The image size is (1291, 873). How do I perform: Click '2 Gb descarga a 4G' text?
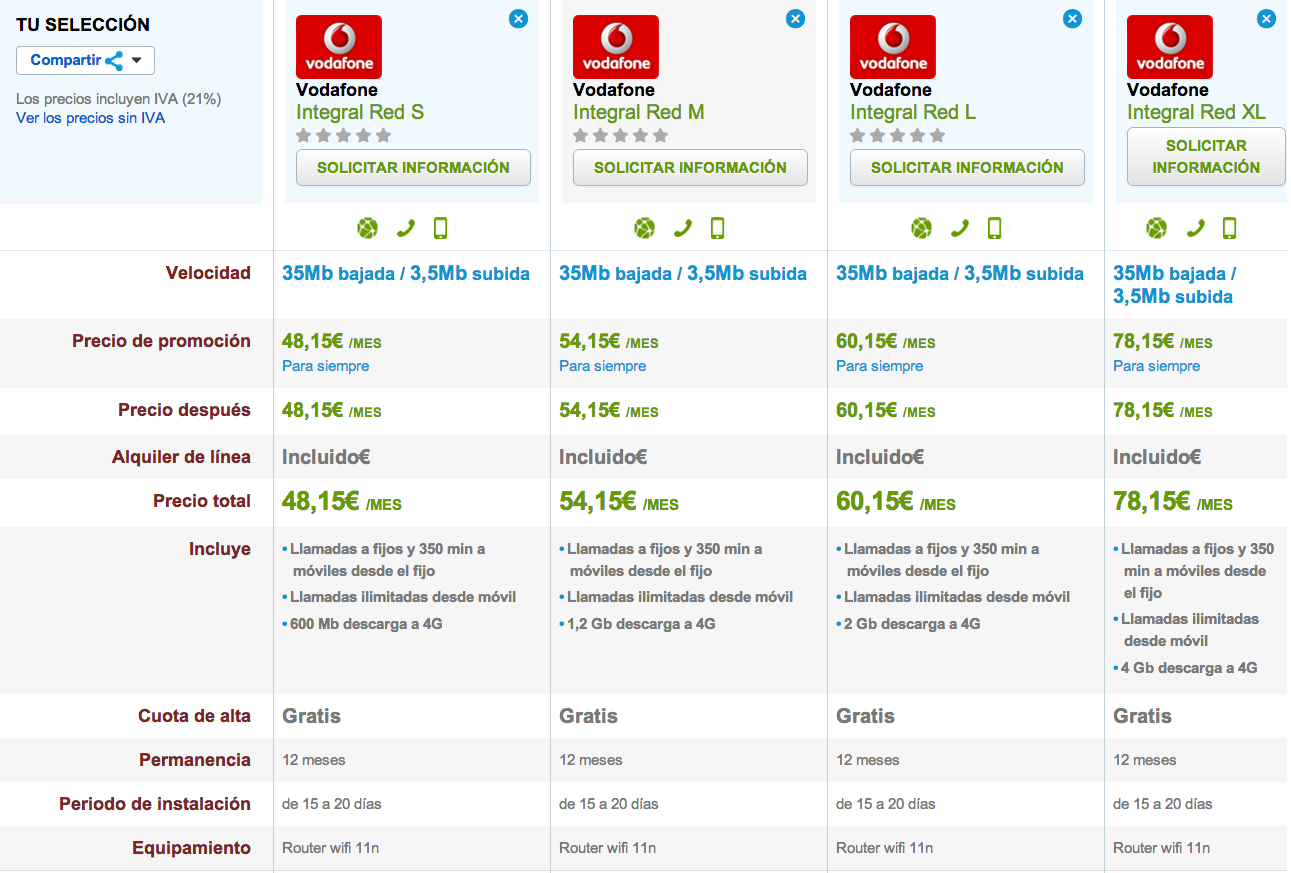912,624
